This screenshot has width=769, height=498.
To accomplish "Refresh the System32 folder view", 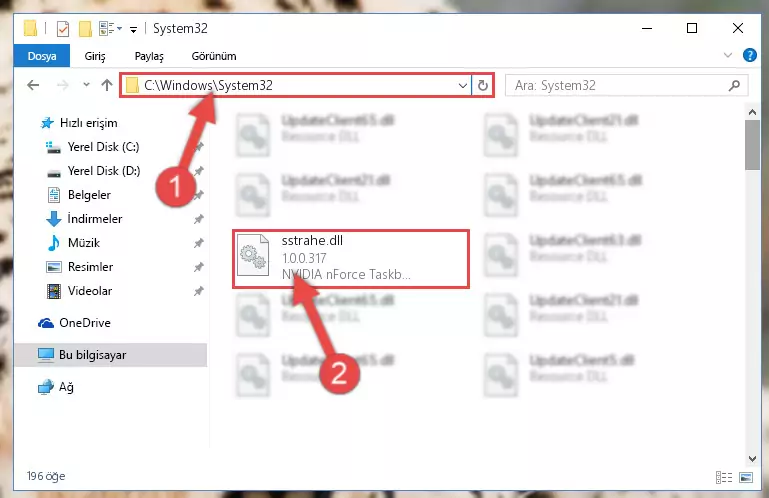I will tap(483, 85).
